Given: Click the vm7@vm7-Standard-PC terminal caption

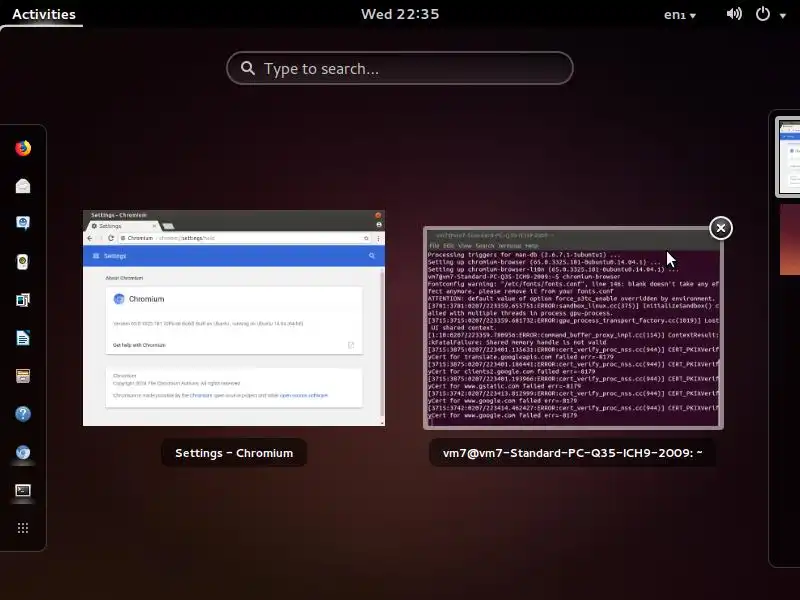Looking at the screenshot, I should (x=572, y=453).
